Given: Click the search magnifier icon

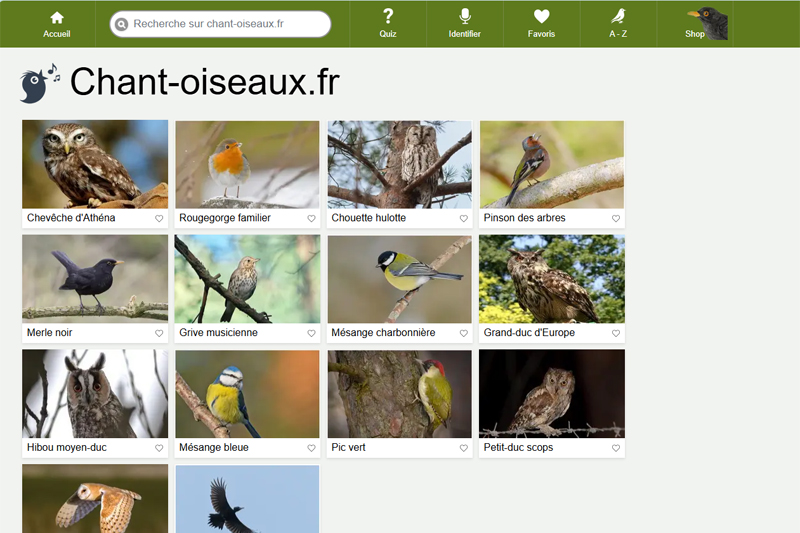Looking at the screenshot, I should [x=121, y=24].
